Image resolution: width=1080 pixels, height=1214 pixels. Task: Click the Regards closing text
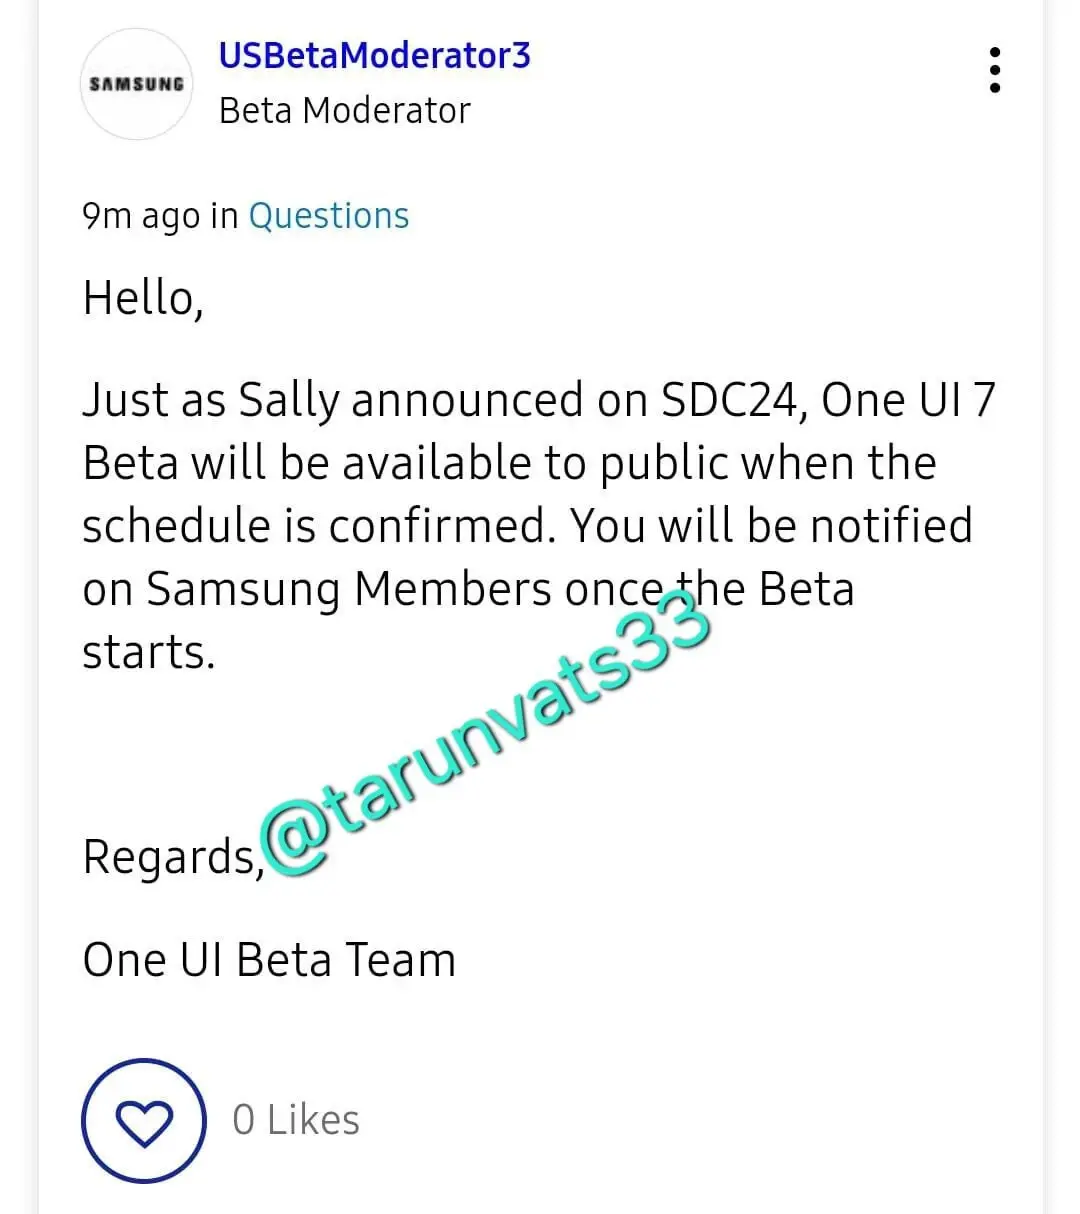click(x=171, y=857)
